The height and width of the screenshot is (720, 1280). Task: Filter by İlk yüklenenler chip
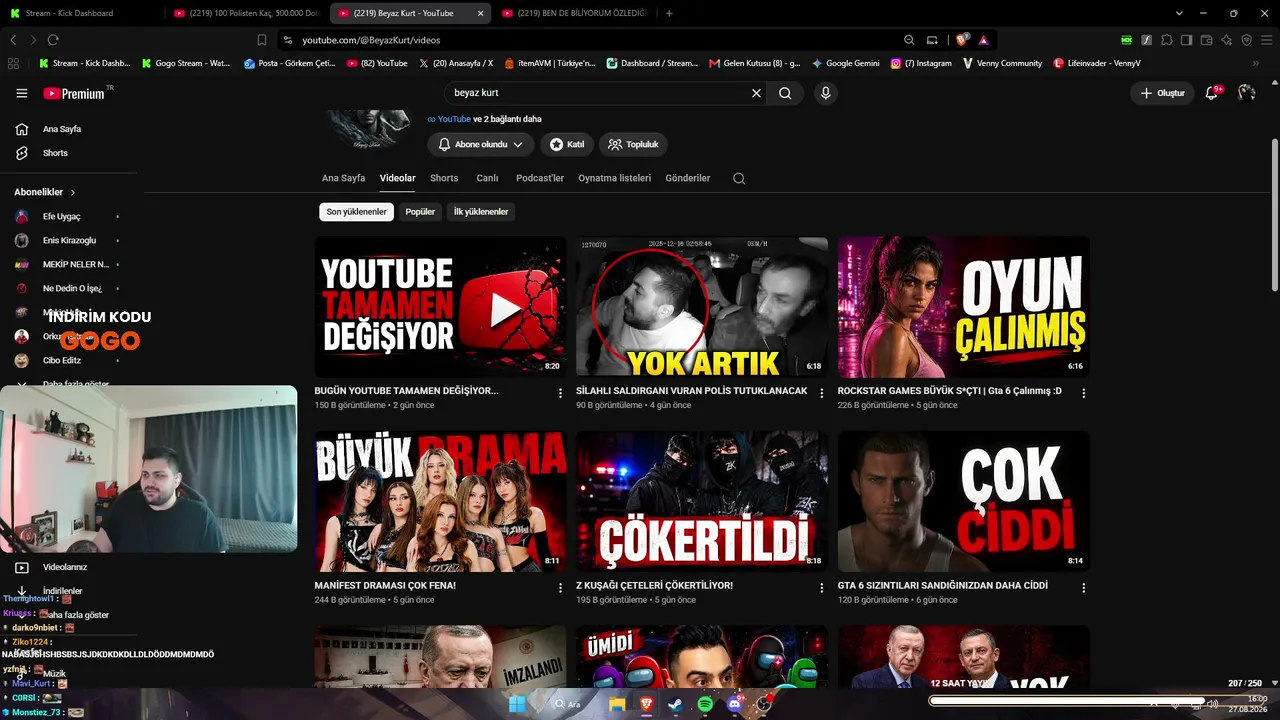(x=481, y=212)
